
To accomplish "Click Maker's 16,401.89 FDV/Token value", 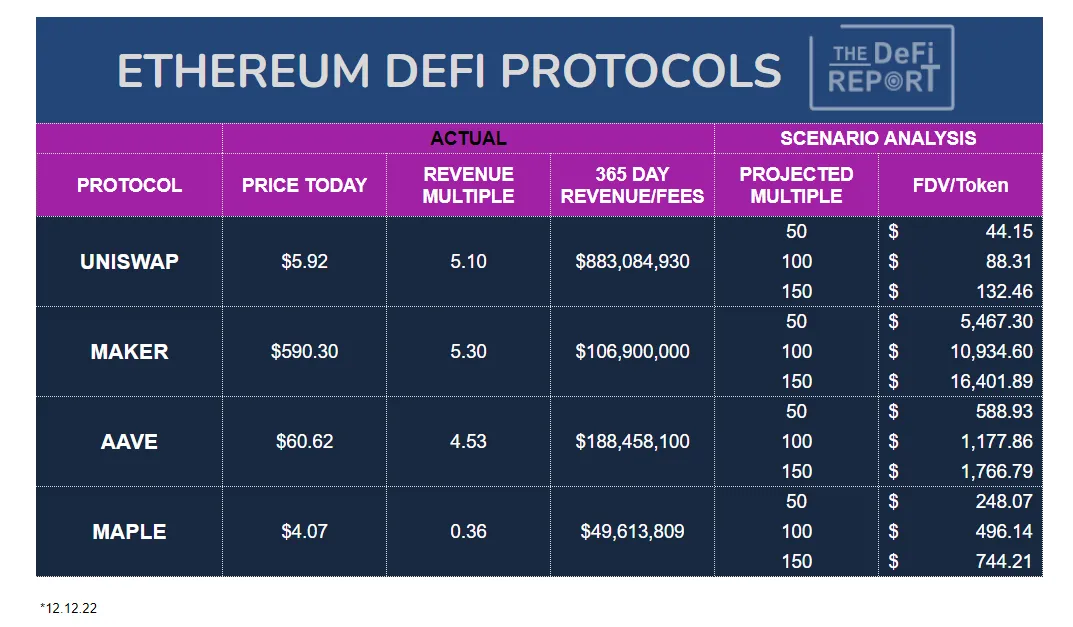I will point(992,382).
